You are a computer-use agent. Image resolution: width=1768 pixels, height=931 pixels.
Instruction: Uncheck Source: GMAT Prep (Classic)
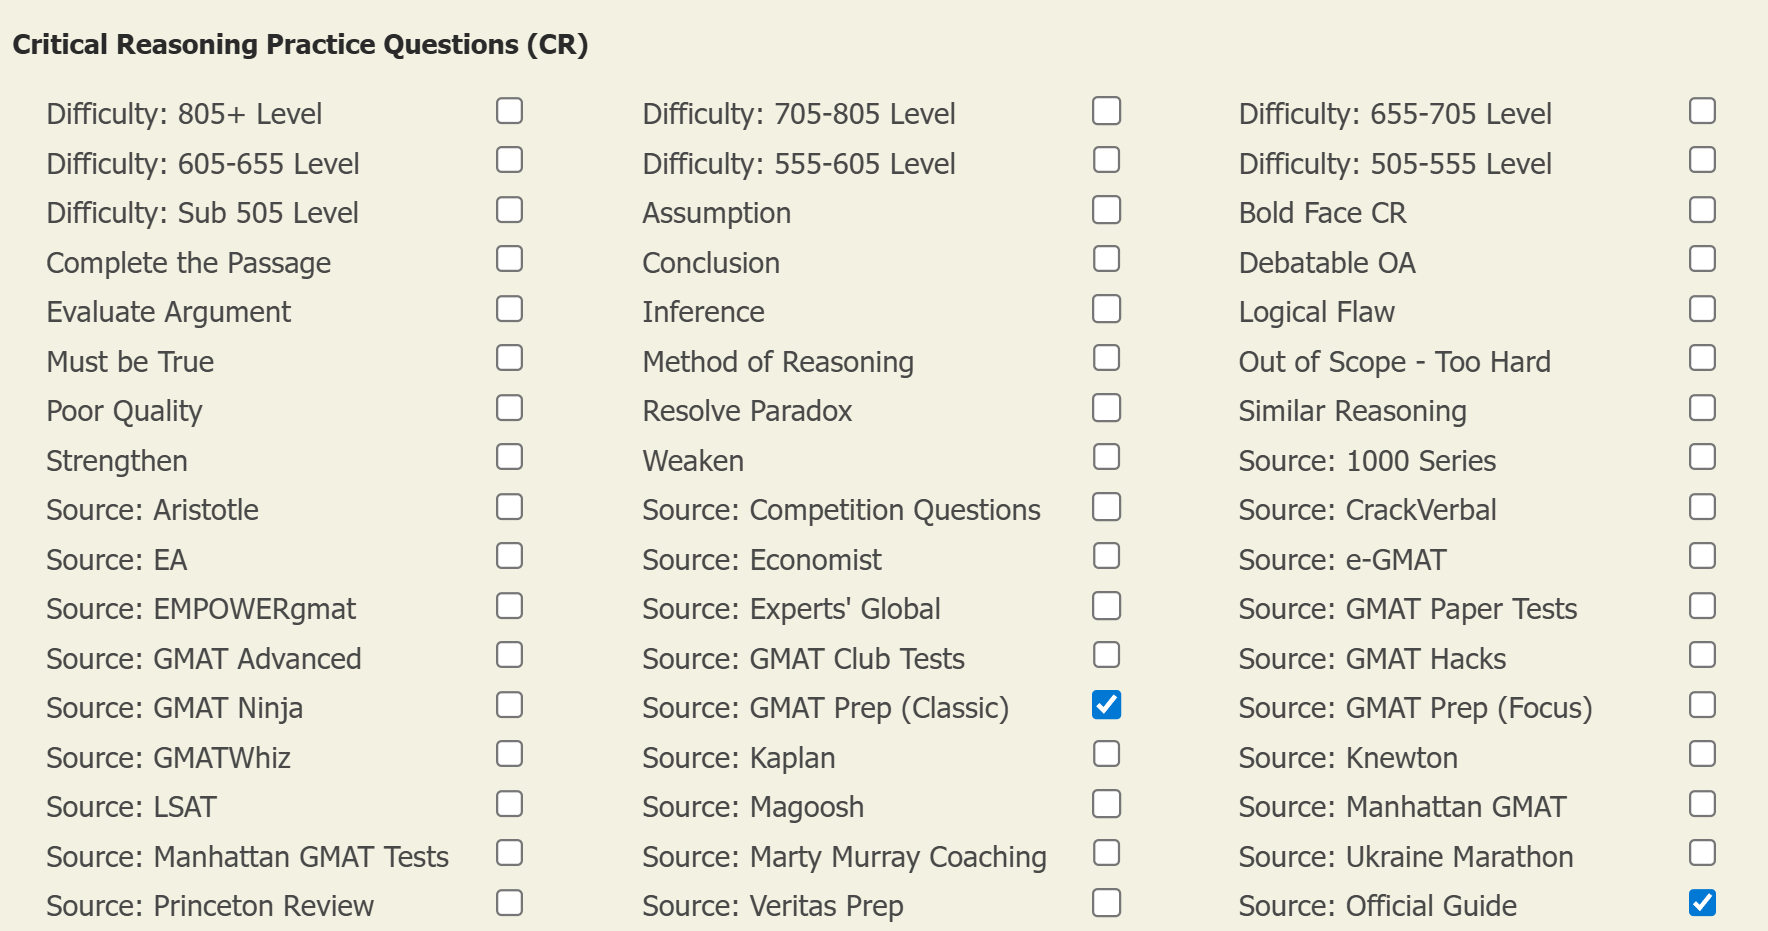[x=1106, y=705]
